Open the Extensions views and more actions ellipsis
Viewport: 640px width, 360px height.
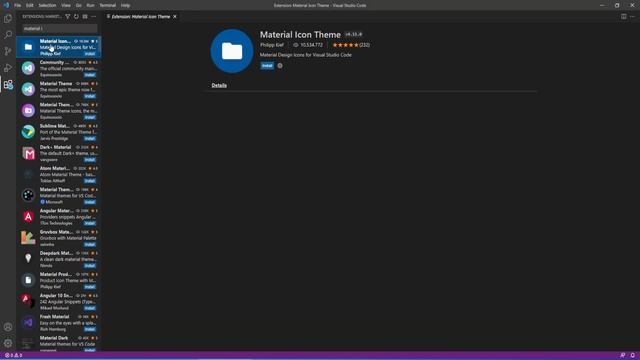coord(93,17)
